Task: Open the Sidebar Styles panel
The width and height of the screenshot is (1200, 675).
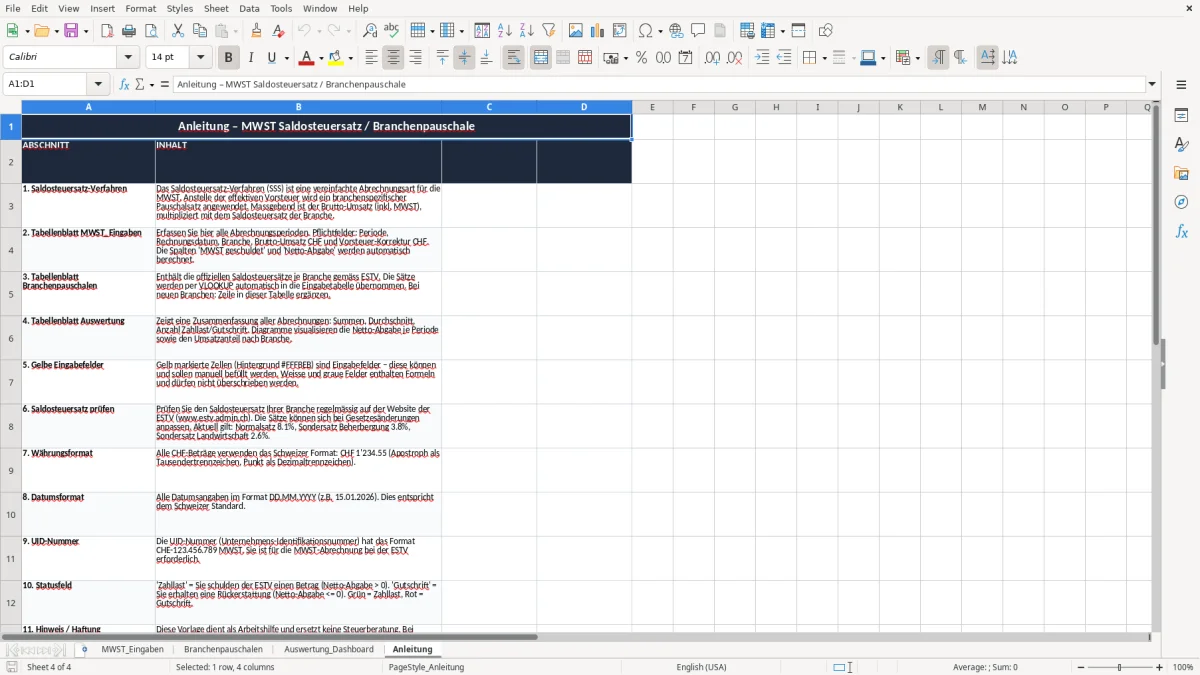Action: point(1181,145)
